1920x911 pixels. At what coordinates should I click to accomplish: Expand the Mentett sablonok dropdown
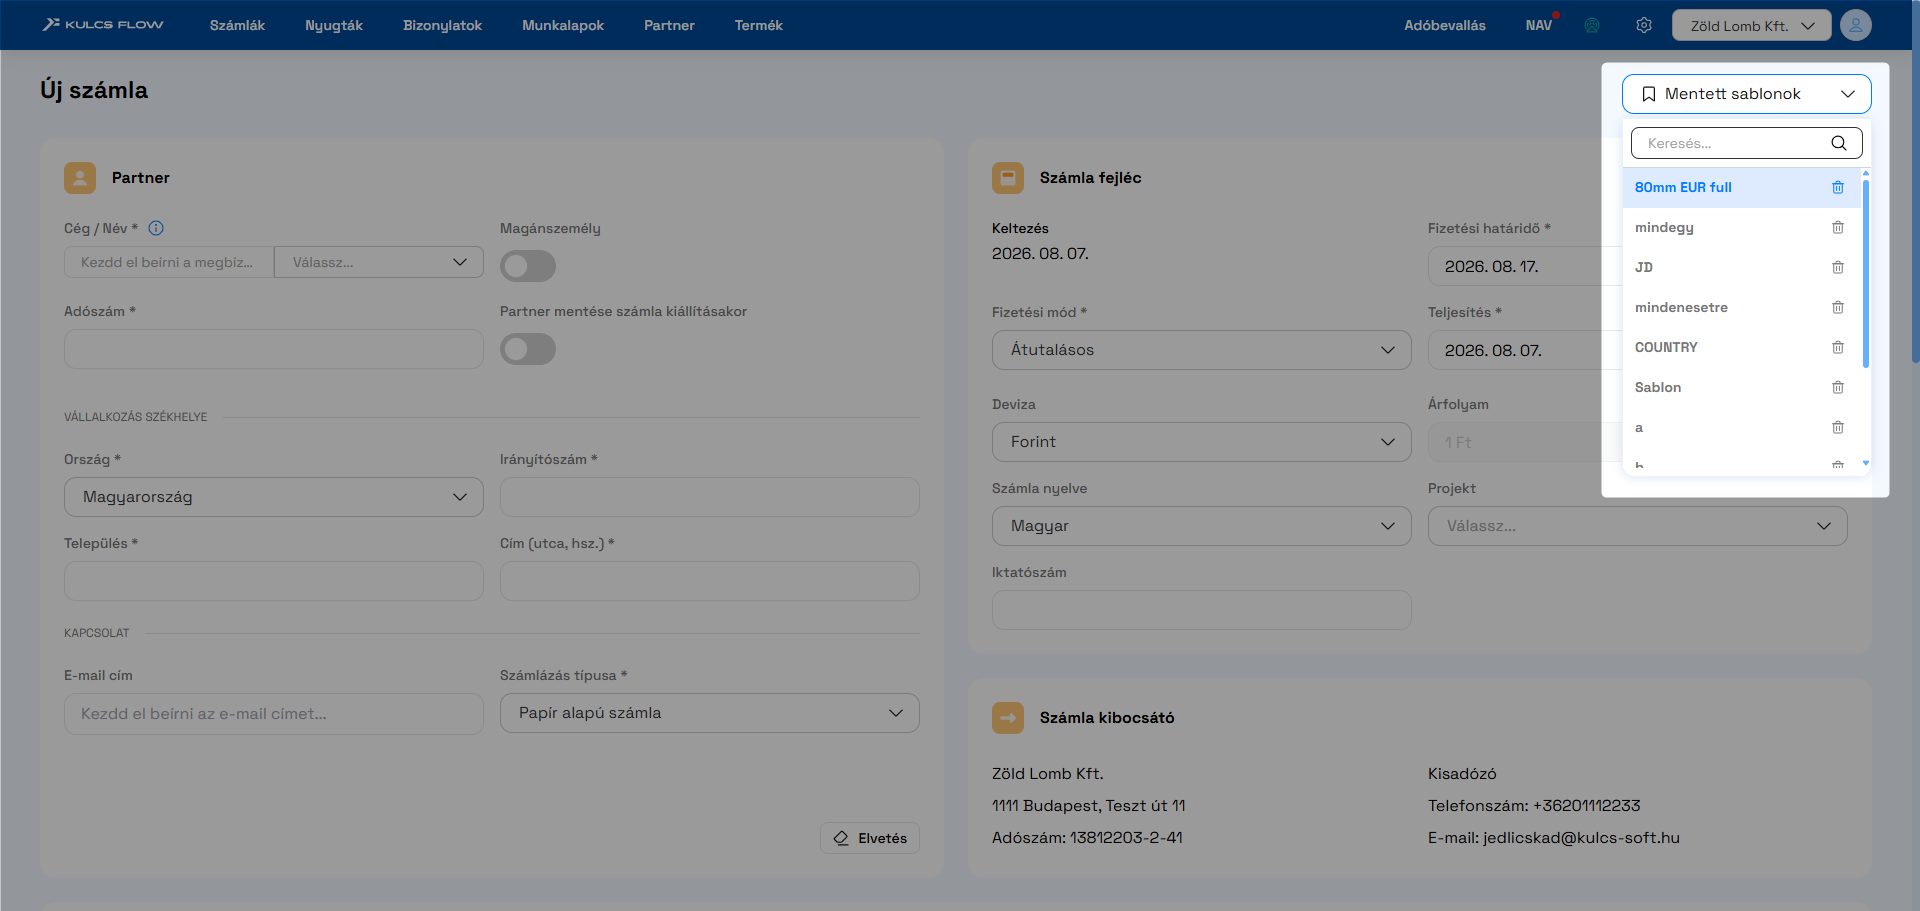coord(1747,94)
